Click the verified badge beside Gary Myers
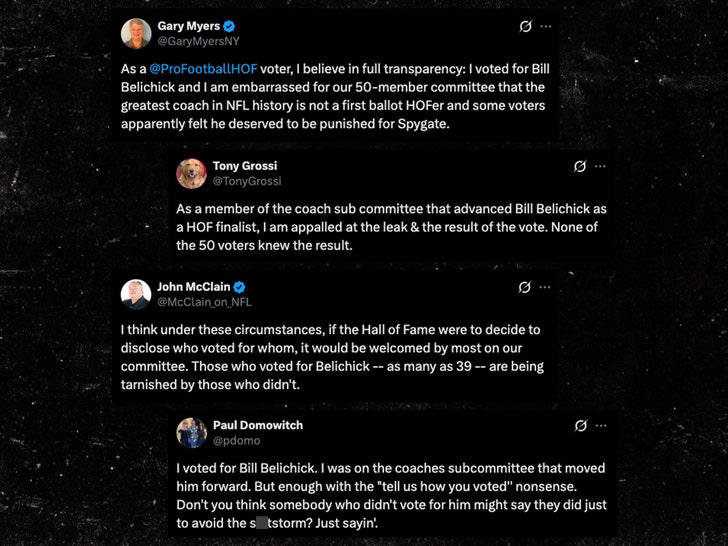This screenshot has height=546, width=728. [227, 26]
